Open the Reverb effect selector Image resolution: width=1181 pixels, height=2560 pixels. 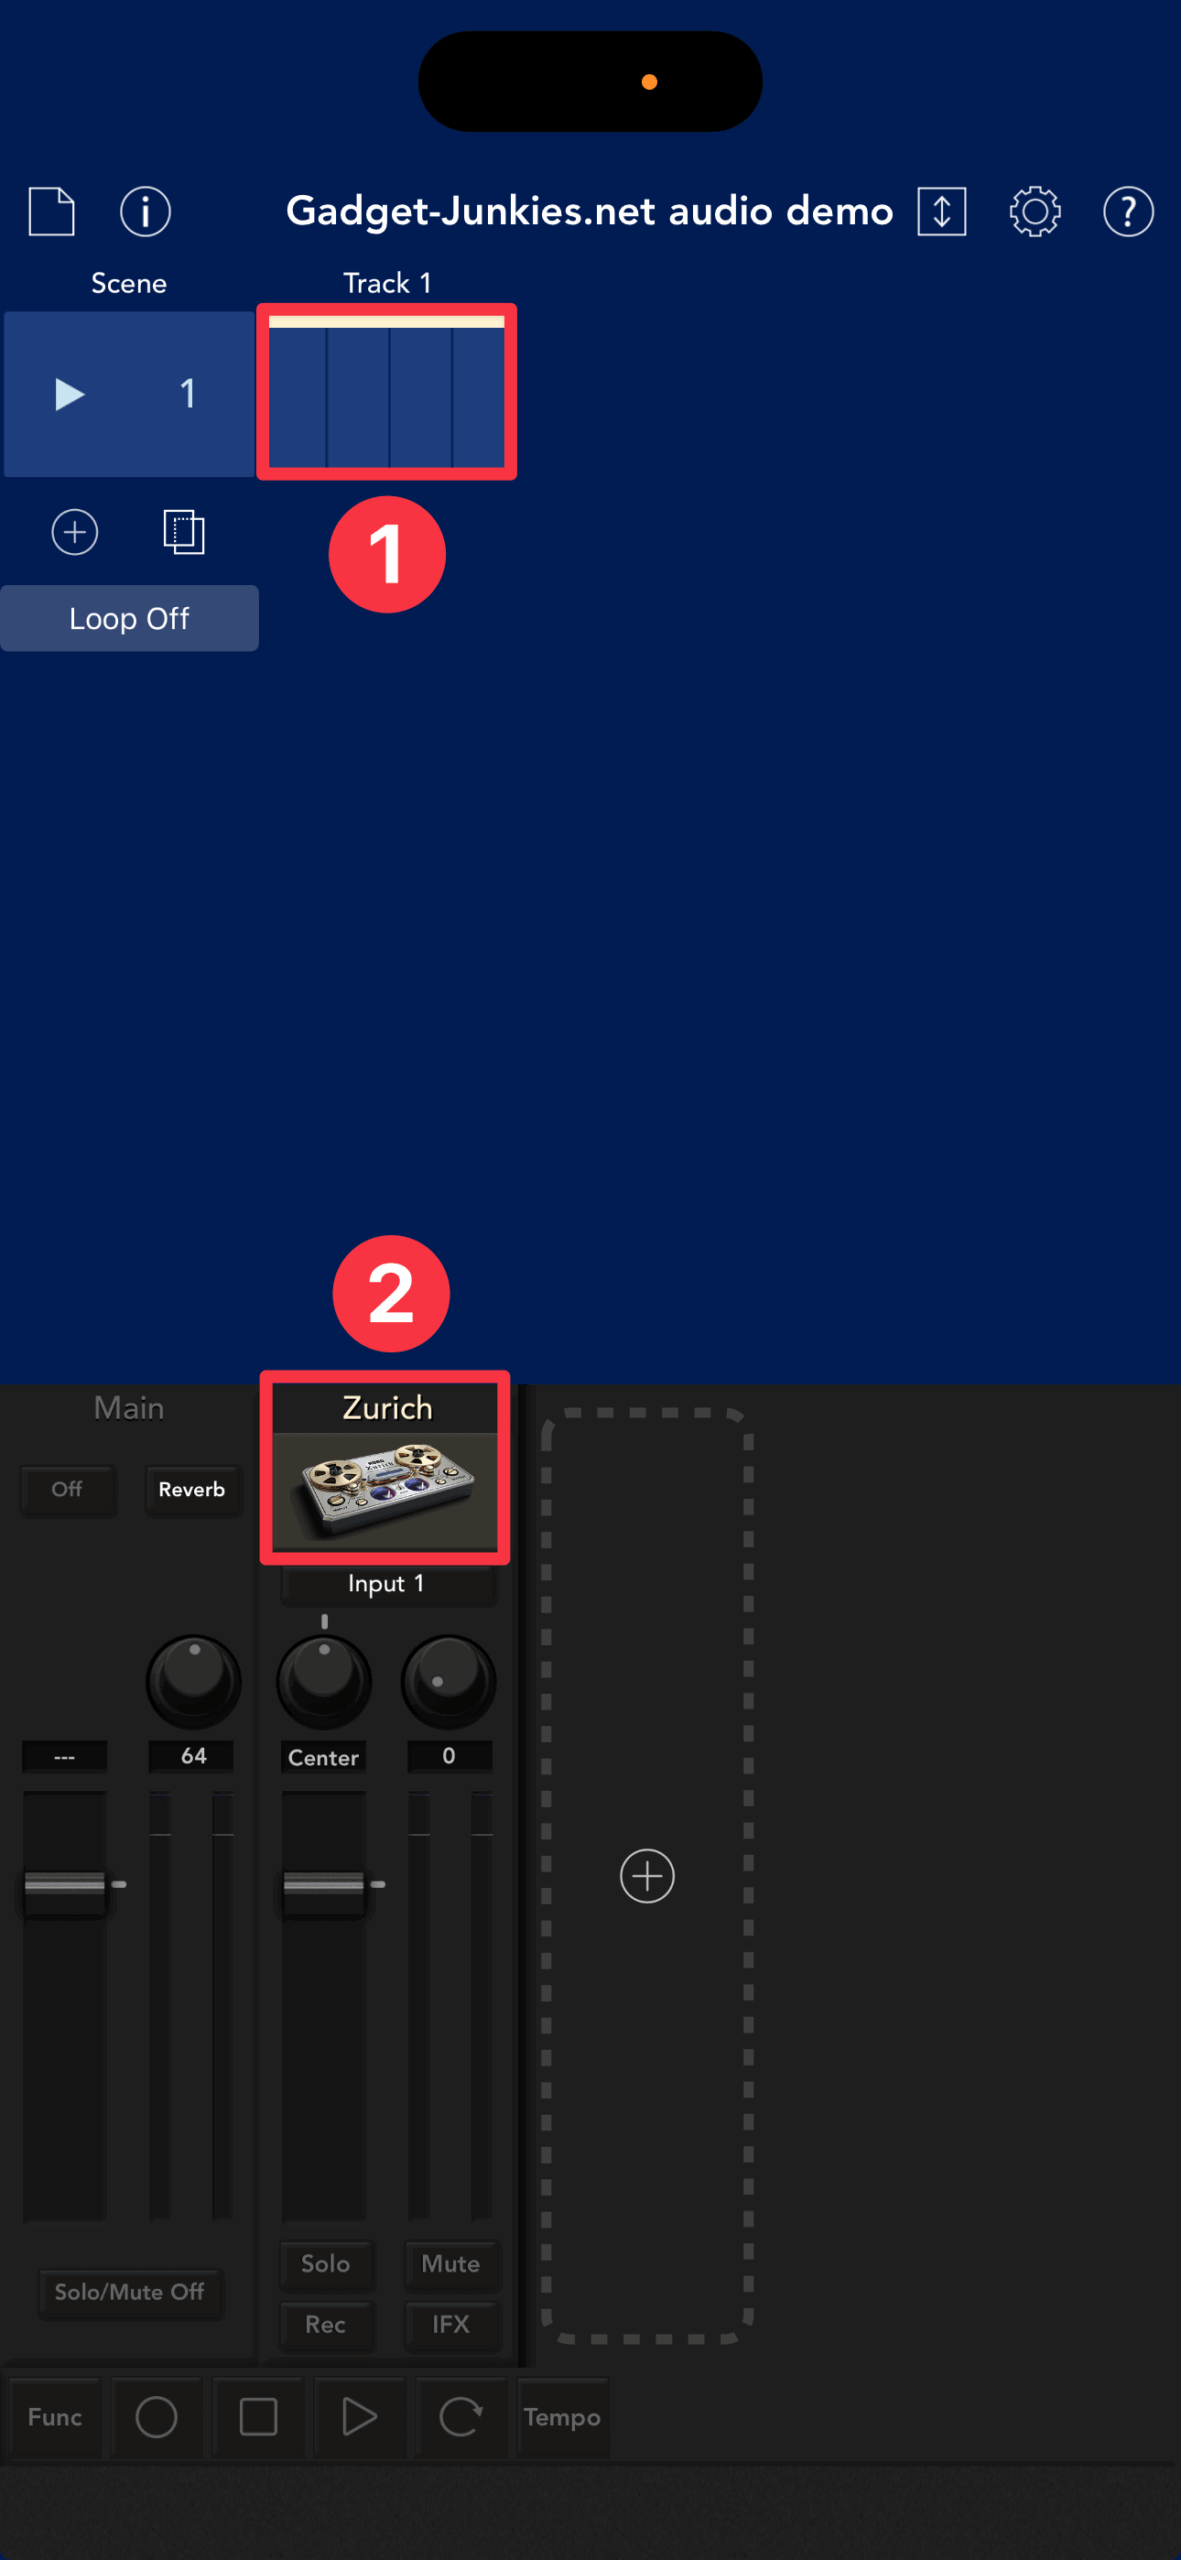coord(192,1489)
